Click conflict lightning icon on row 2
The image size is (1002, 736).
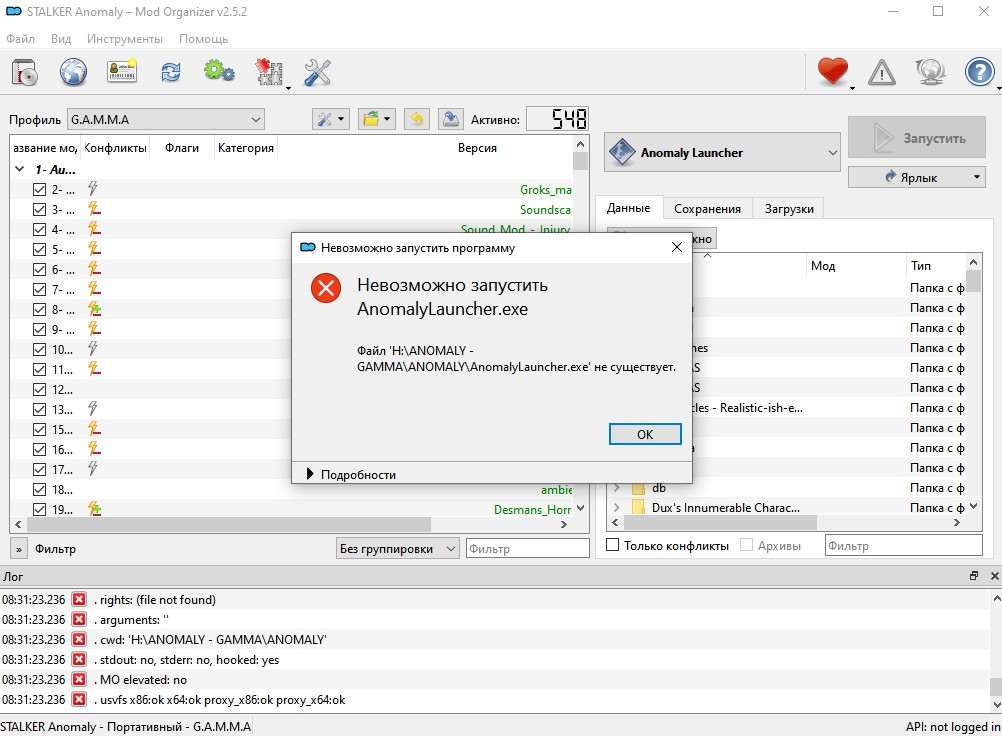(93, 188)
